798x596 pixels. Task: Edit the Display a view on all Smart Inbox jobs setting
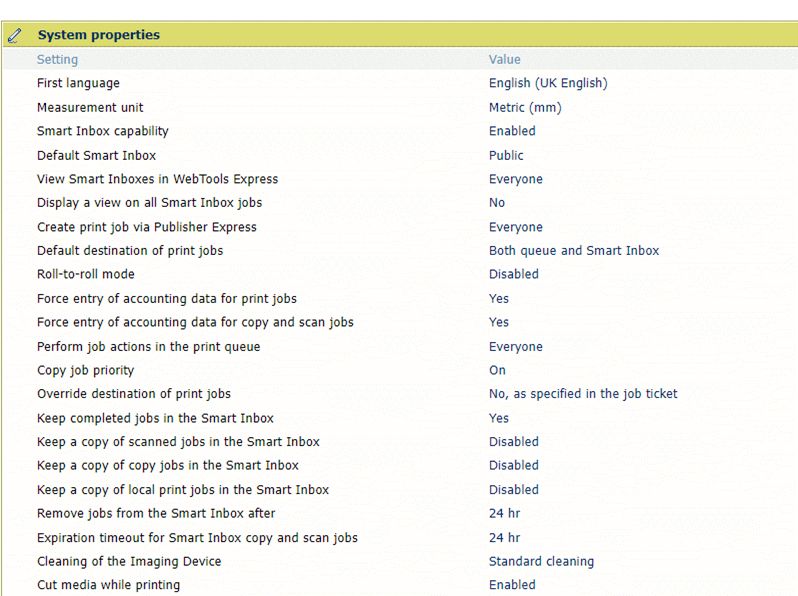(149, 203)
